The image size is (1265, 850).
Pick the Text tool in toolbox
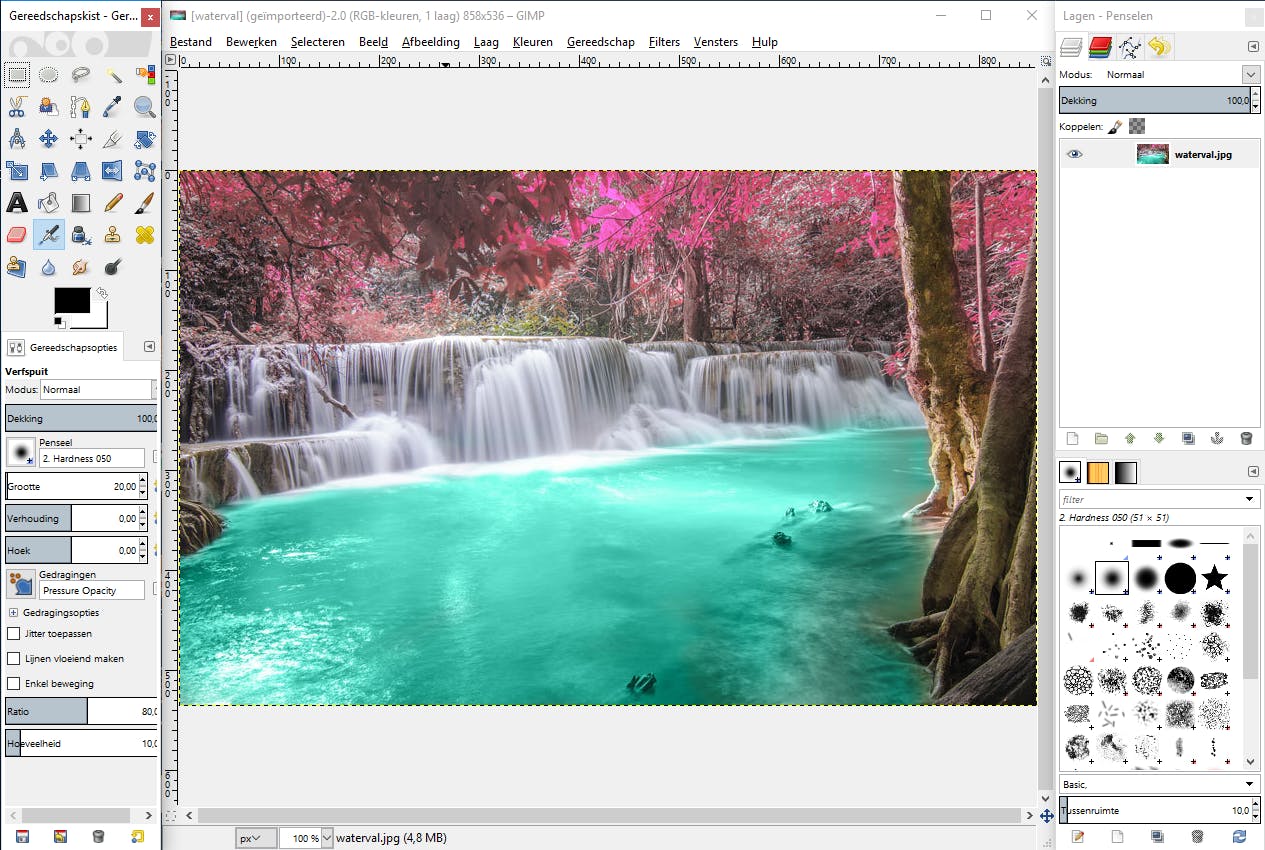pos(17,203)
